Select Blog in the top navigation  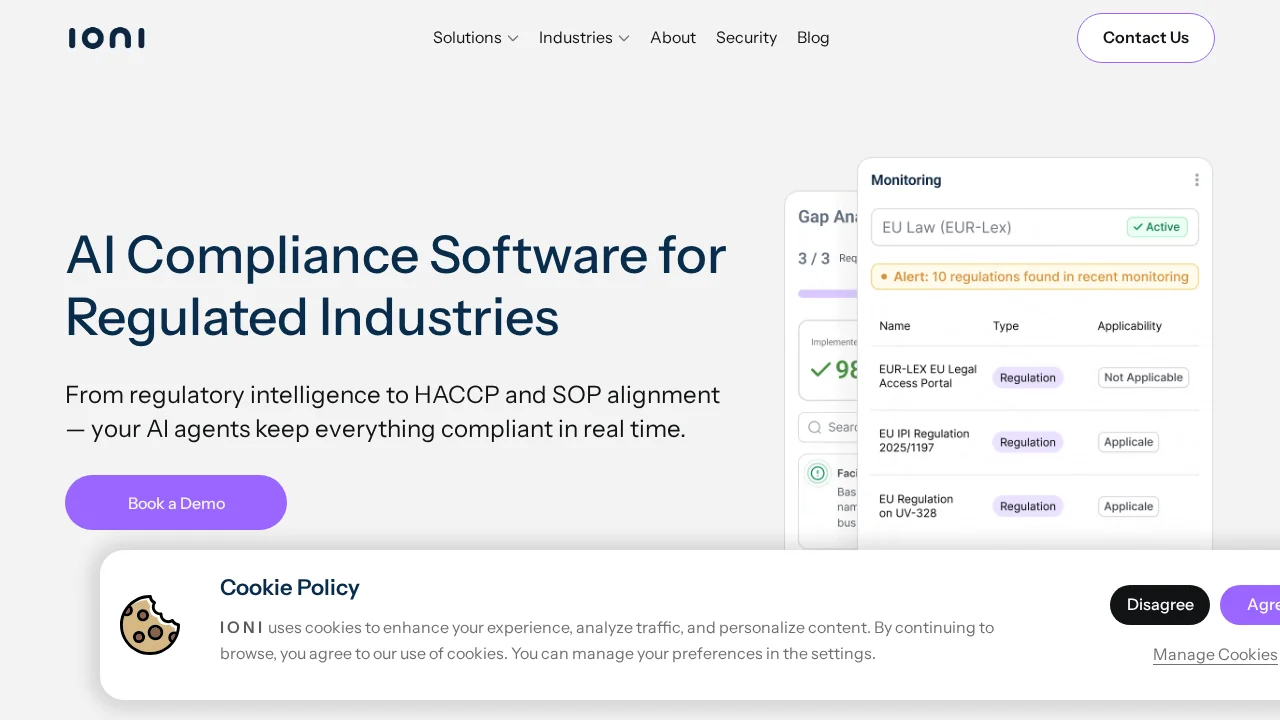click(x=813, y=37)
